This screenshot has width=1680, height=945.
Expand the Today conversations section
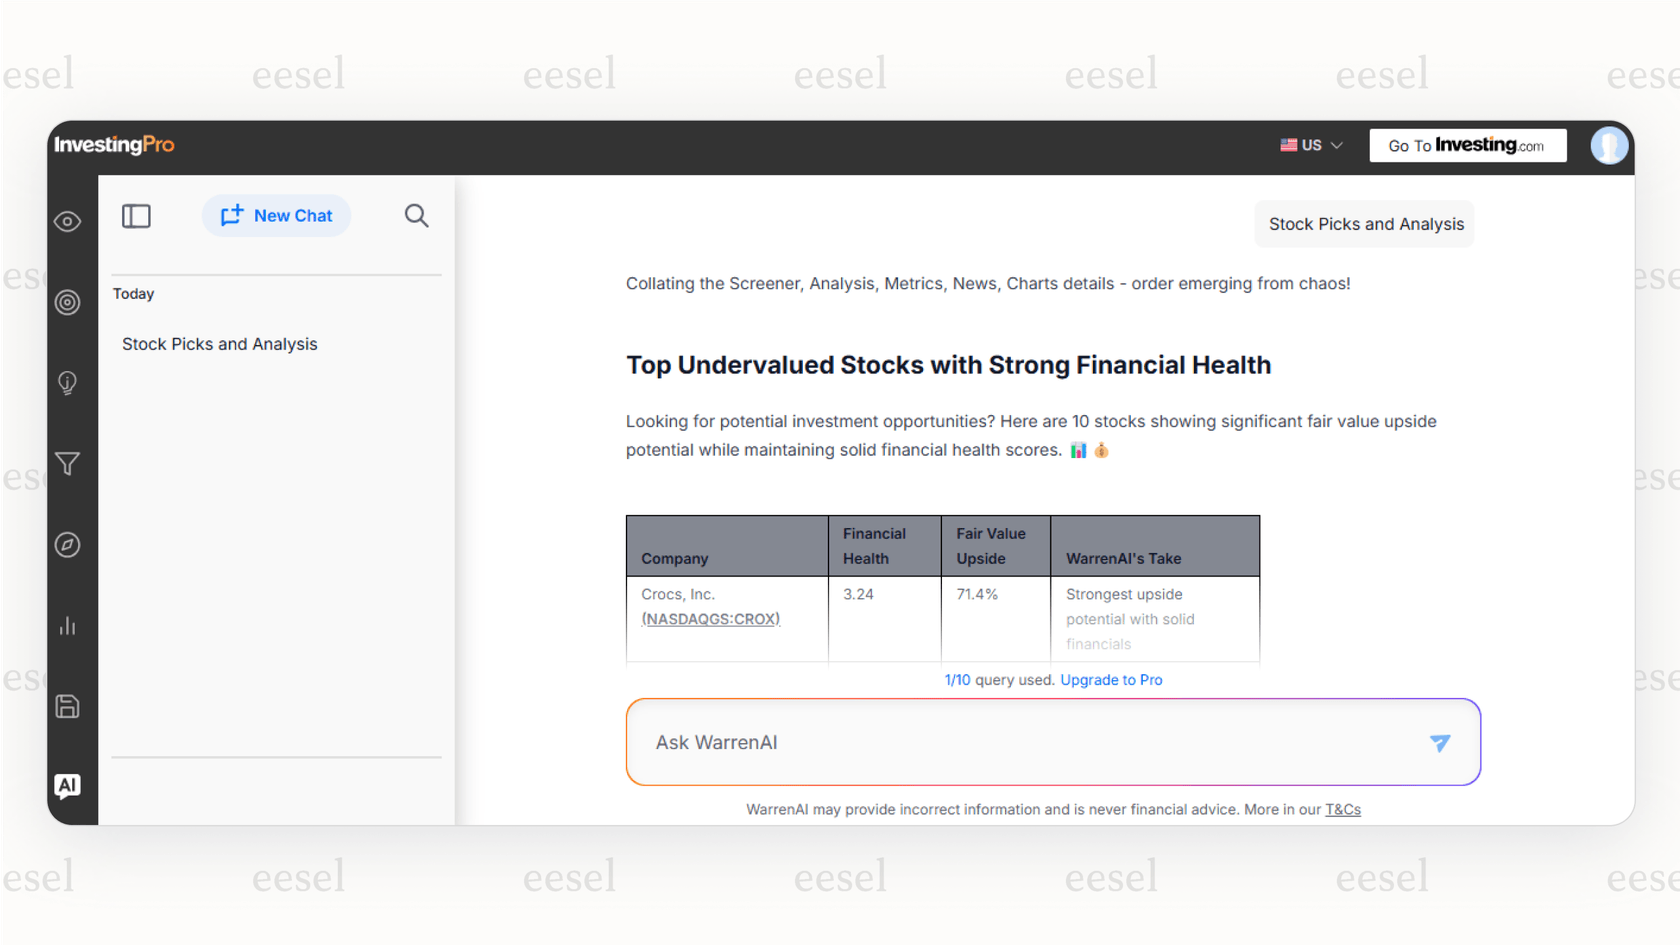tap(133, 293)
